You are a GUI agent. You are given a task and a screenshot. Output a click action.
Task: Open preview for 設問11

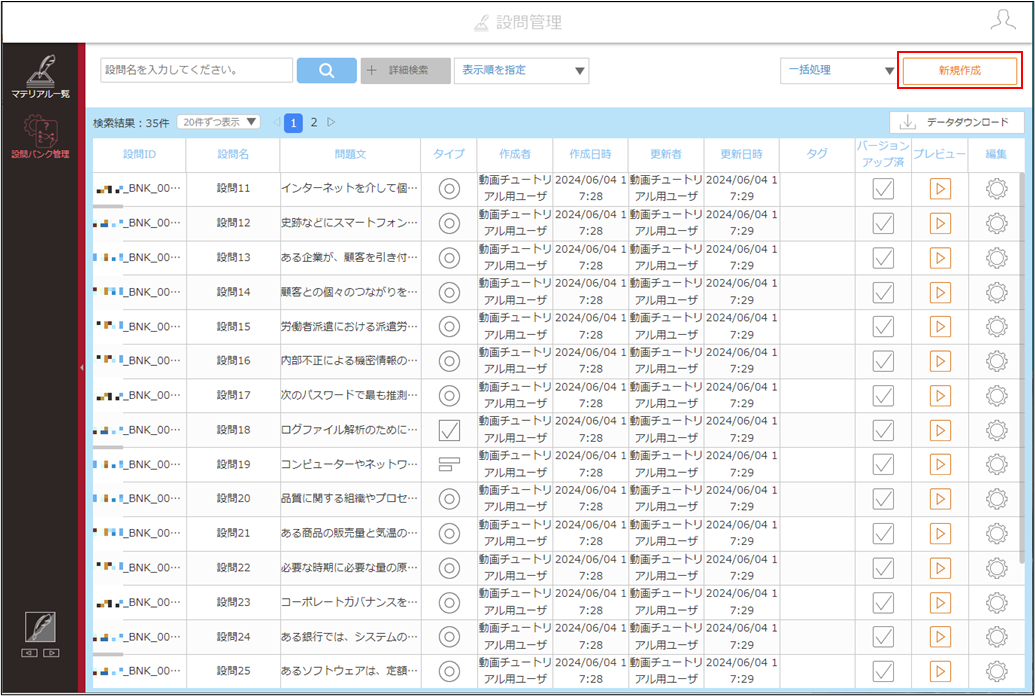(940, 189)
